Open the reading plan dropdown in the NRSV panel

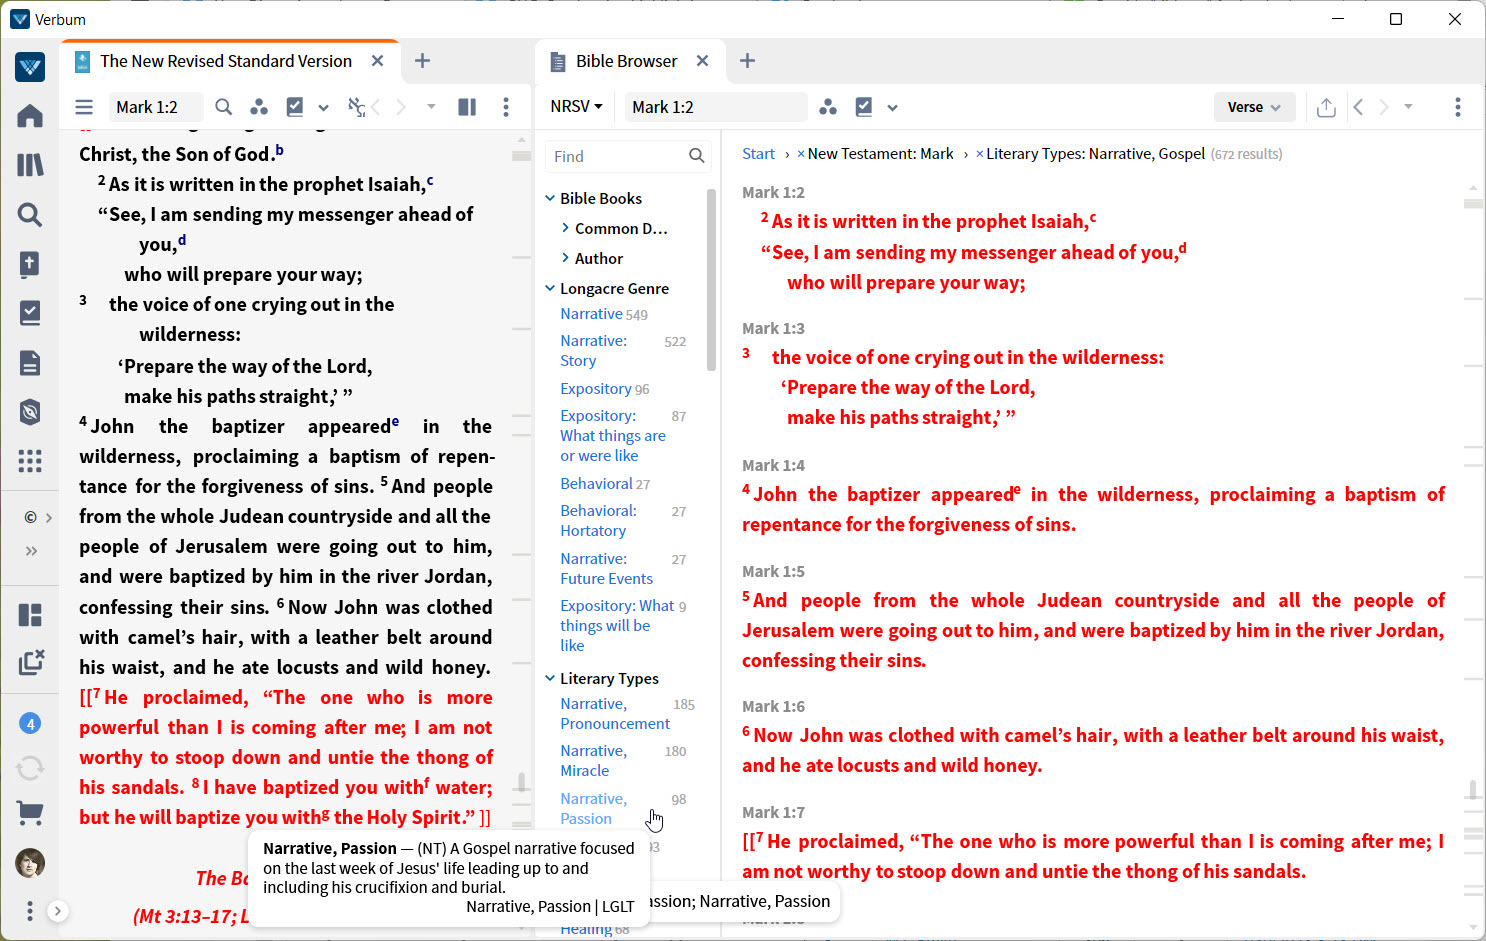[x=323, y=108]
